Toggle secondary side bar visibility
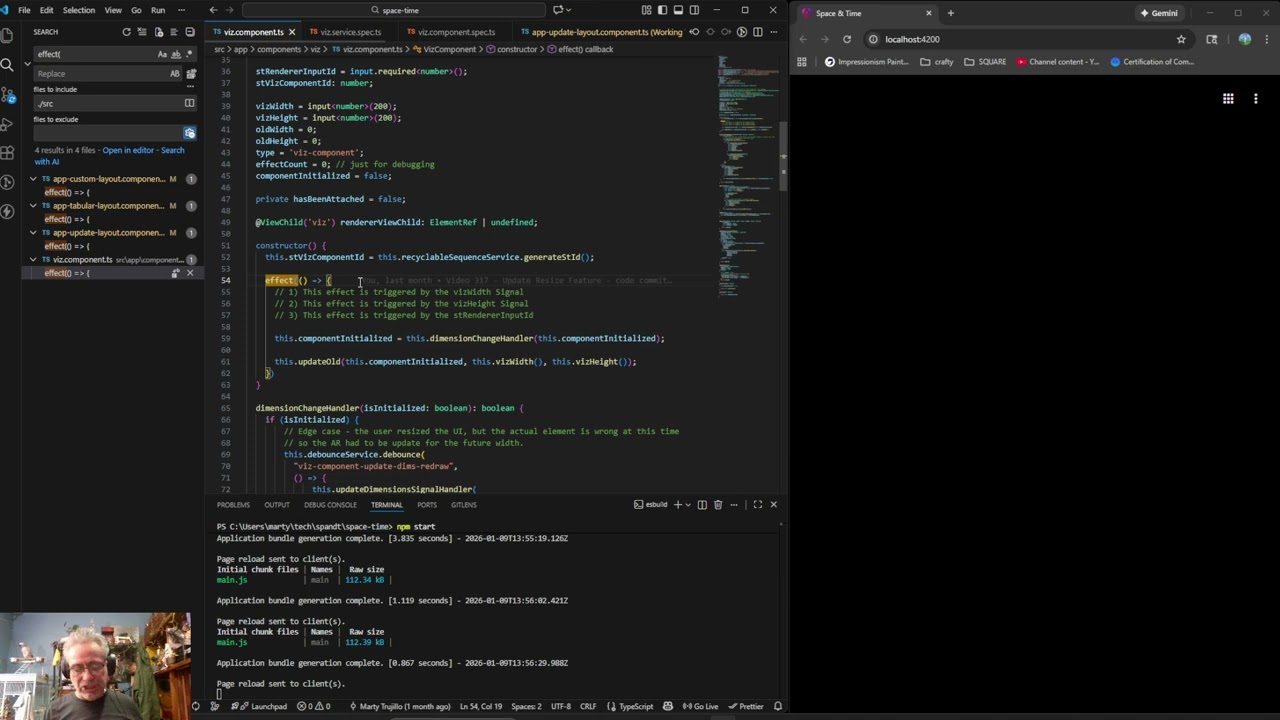 pos(695,10)
